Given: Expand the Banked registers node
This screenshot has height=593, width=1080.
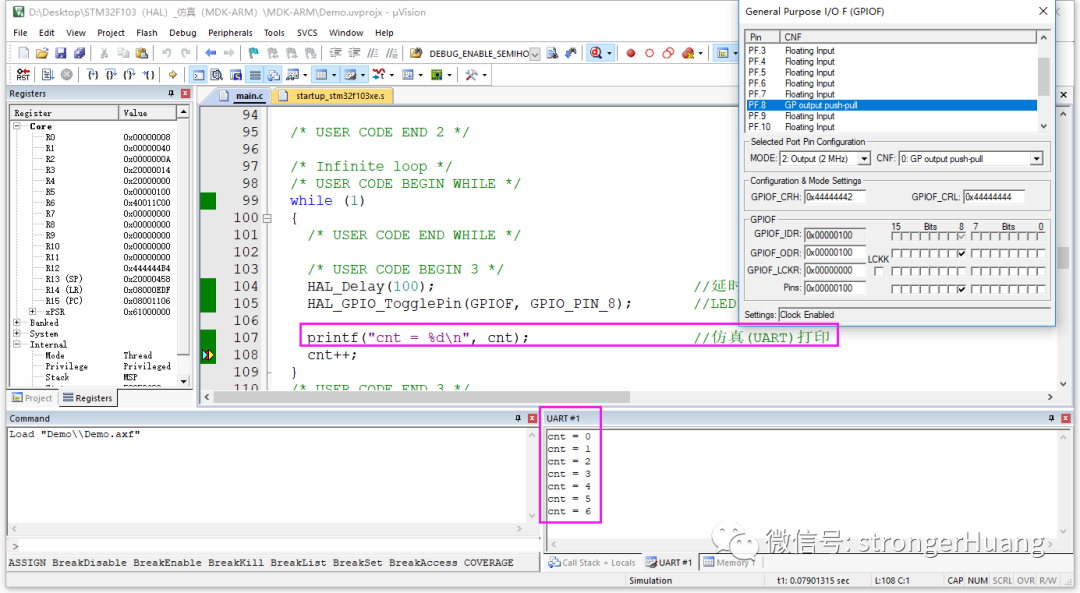Looking at the screenshot, I should click(17, 322).
